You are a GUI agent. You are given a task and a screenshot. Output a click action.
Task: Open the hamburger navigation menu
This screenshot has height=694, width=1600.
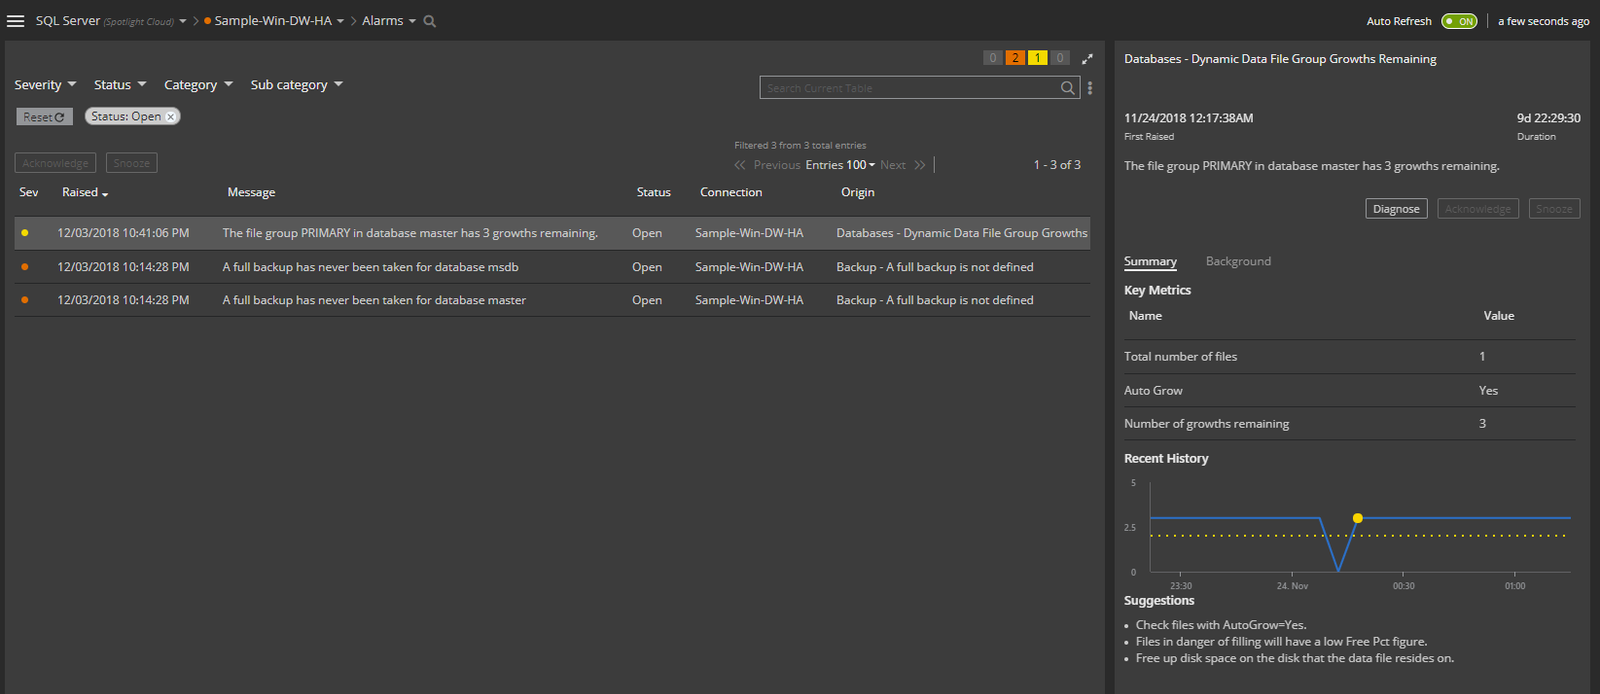pyautogui.click(x=15, y=21)
